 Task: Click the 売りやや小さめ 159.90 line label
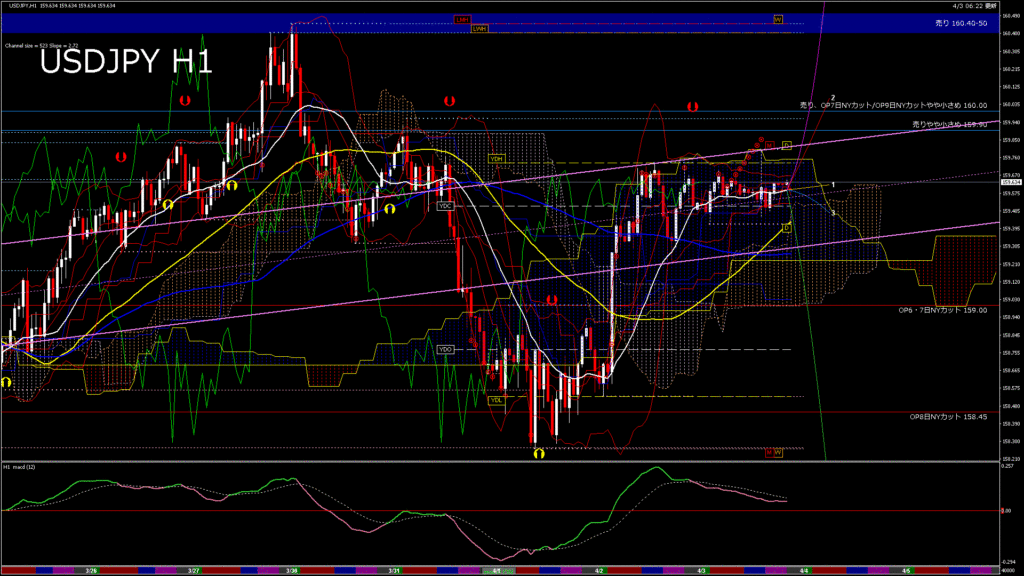949,124
